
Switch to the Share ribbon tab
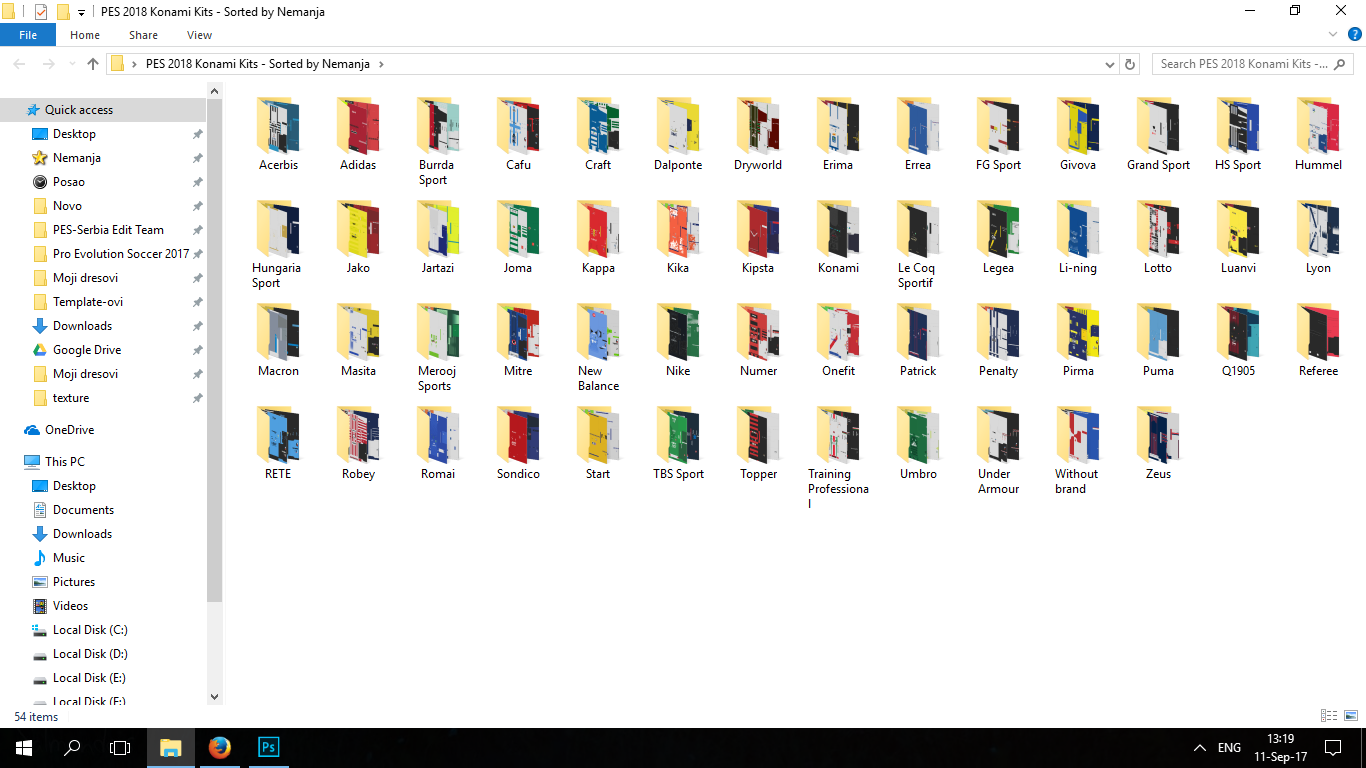pyautogui.click(x=143, y=35)
